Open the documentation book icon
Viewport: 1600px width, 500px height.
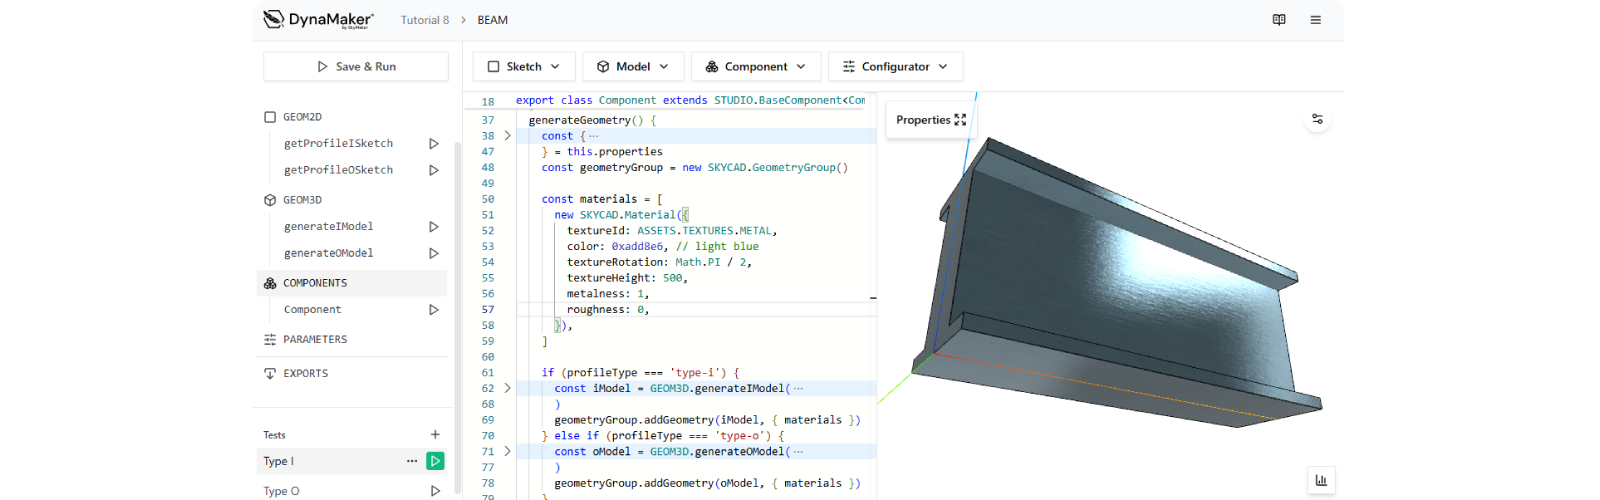tap(1279, 20)
